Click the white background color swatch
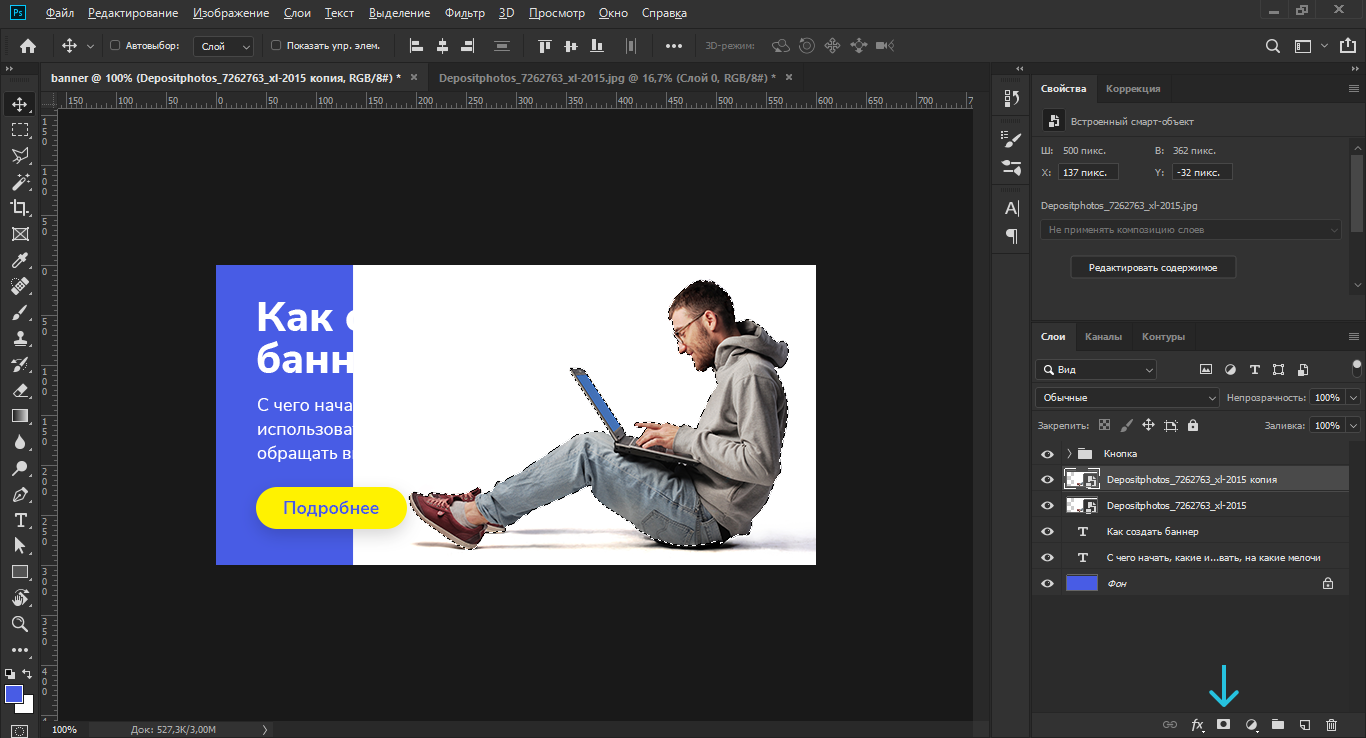 point(28,706)
